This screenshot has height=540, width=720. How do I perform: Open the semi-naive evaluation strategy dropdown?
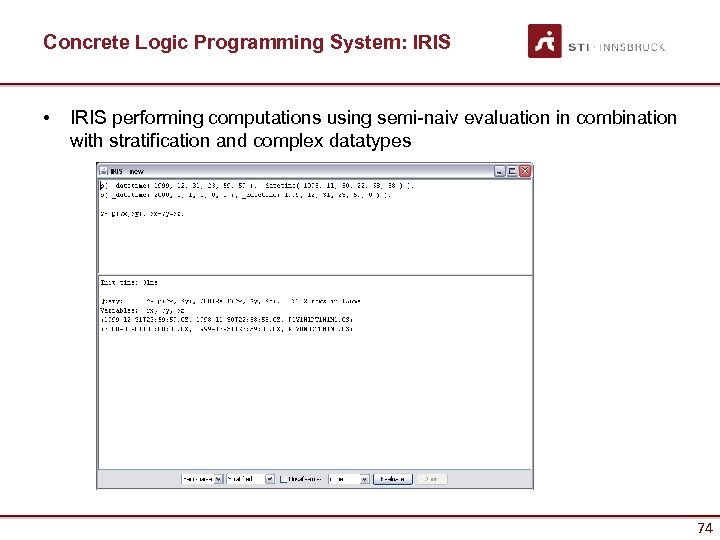202,479
